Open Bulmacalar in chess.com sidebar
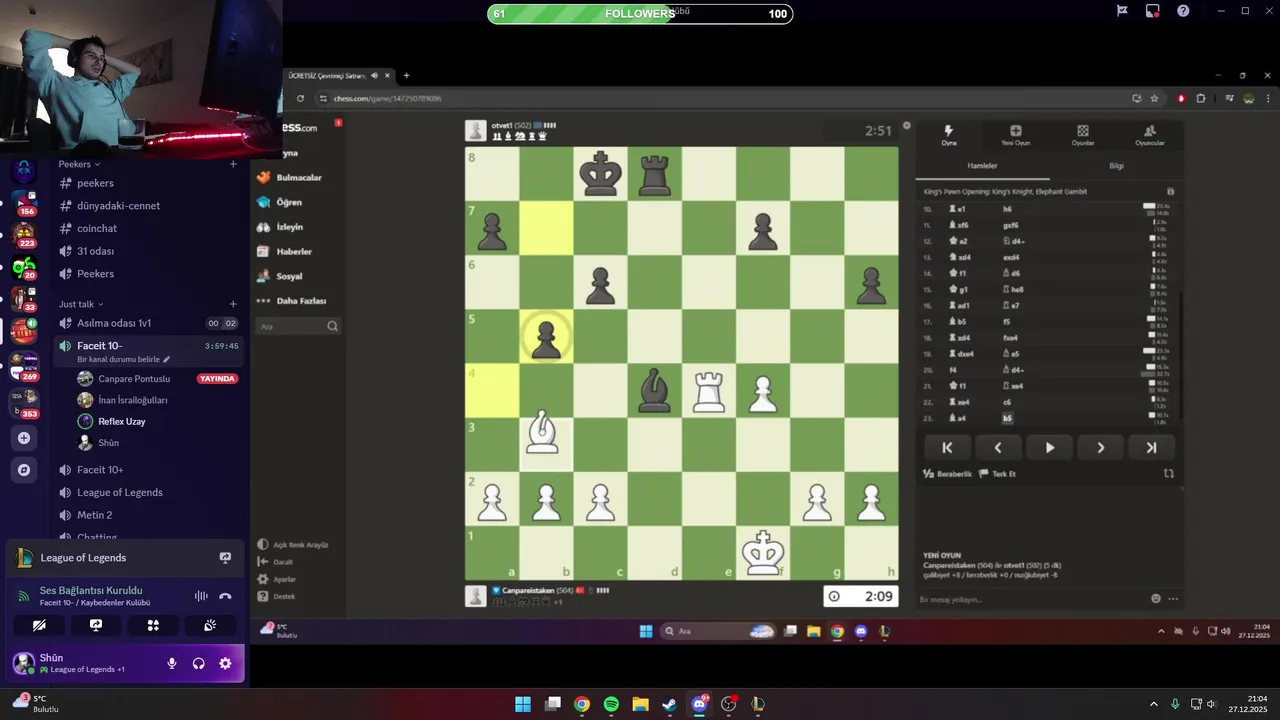 pos(290,177)
